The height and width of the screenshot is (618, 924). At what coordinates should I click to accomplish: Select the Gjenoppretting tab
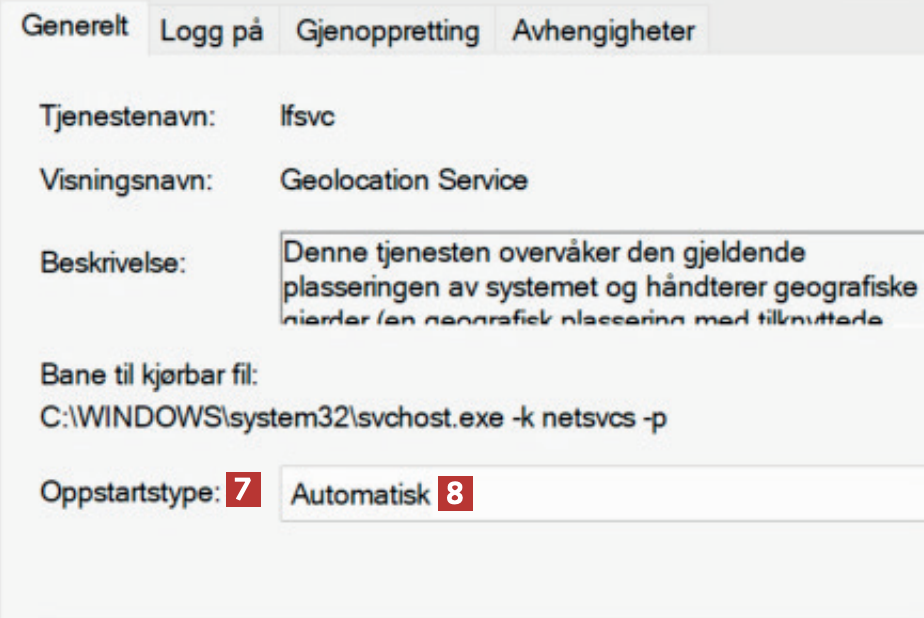pyautogui.click(x=387, y=31)
